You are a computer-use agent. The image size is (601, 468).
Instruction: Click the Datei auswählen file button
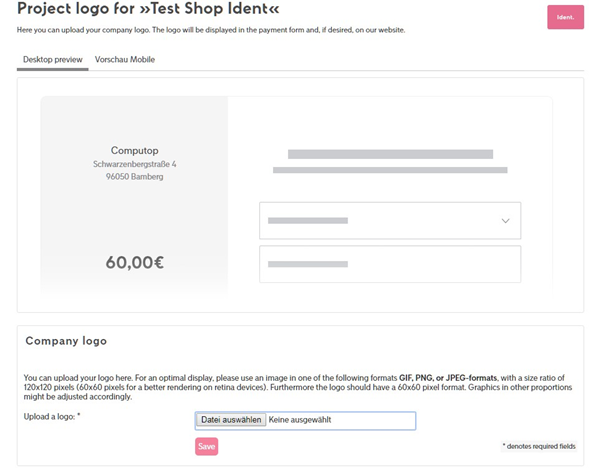tap(231, 420)
